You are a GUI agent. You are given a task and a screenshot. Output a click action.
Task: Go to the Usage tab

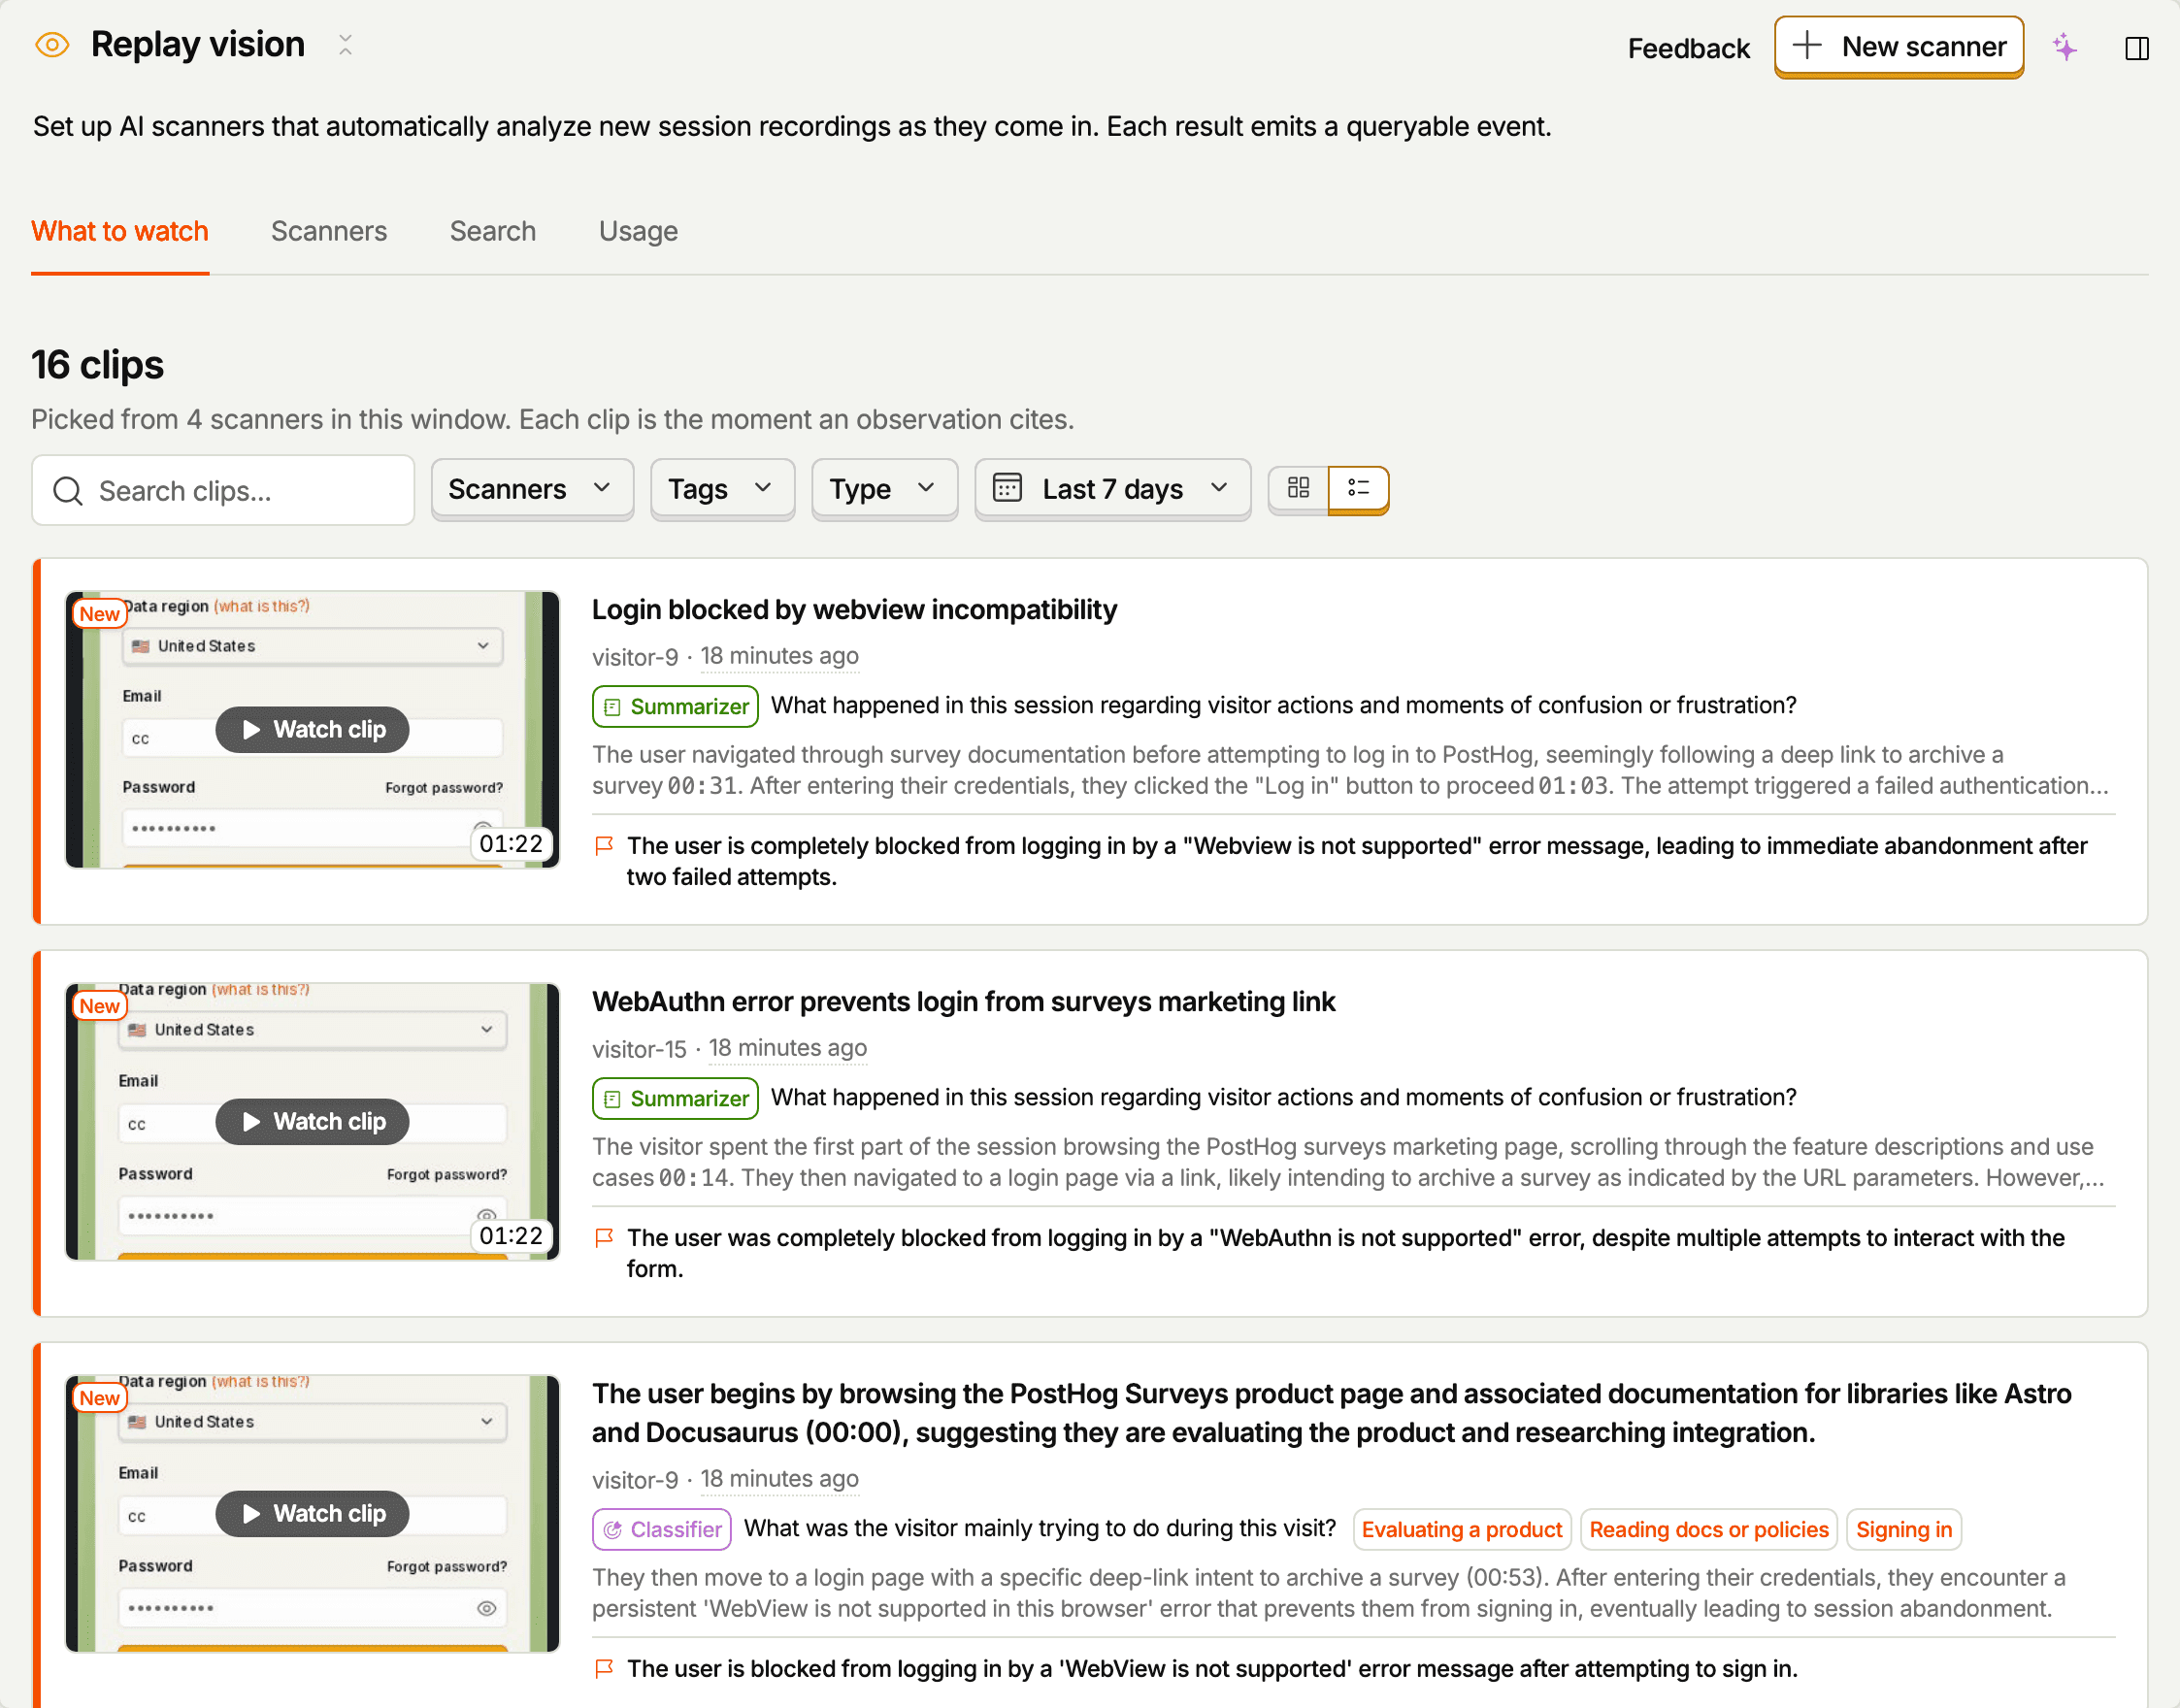pos(638,231)
